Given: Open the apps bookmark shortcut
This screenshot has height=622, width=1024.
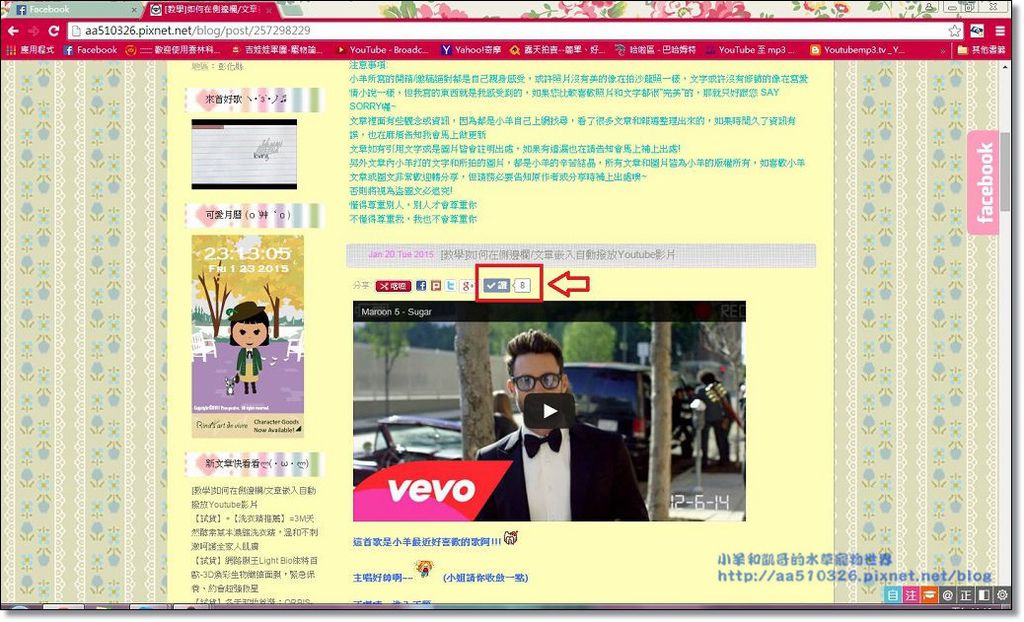Looking at the screenshot, I should pyautogui.click(x=30, y=50).
